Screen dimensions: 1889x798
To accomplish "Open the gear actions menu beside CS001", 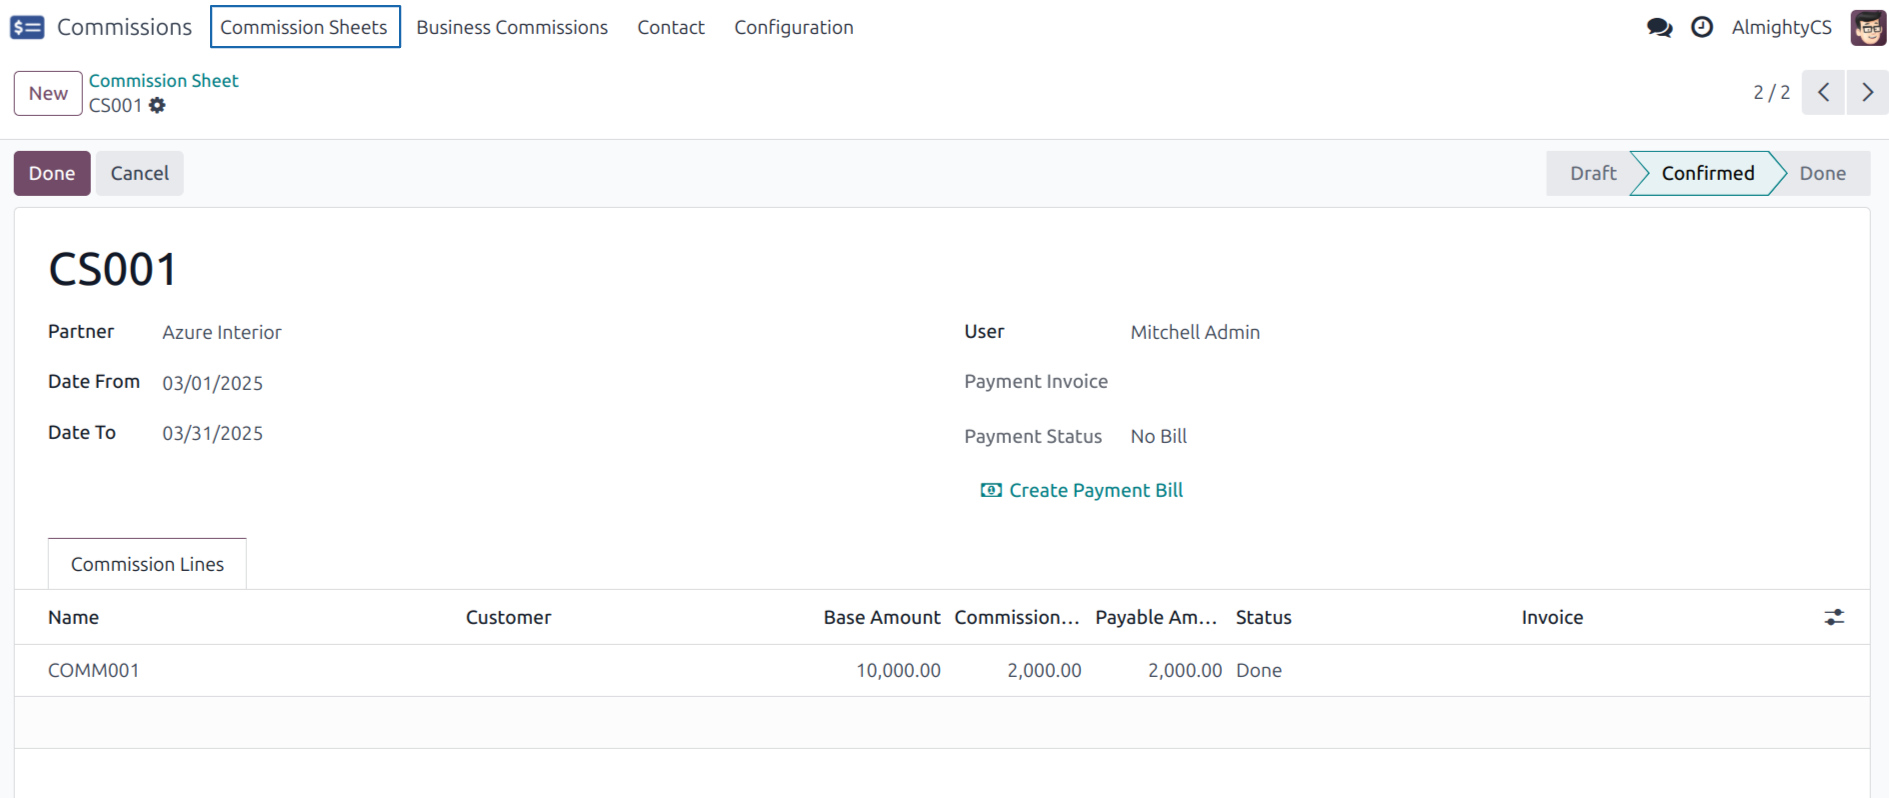I will tap(157, 105).
